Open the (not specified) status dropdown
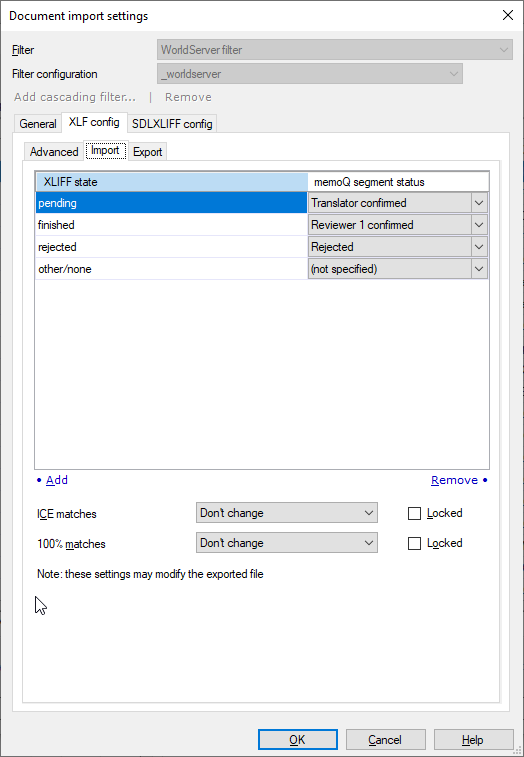The image size is (524, 757). (x=398, y=269)
